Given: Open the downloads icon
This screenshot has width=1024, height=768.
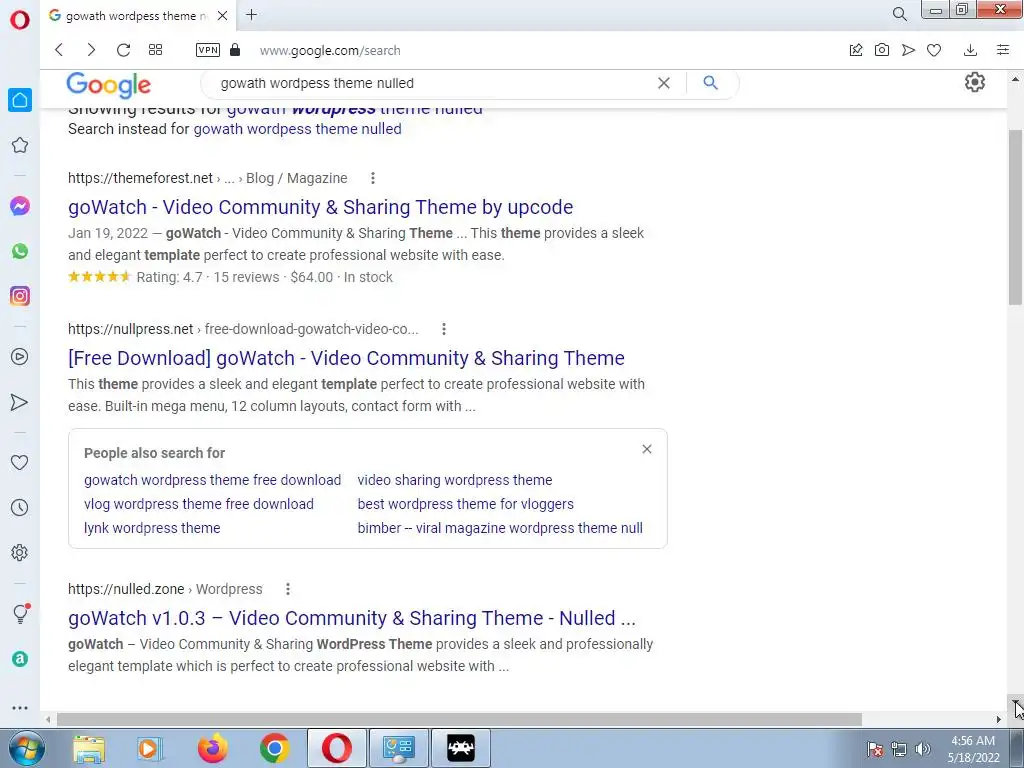Looking at the screenshot, I should point(970,50).
